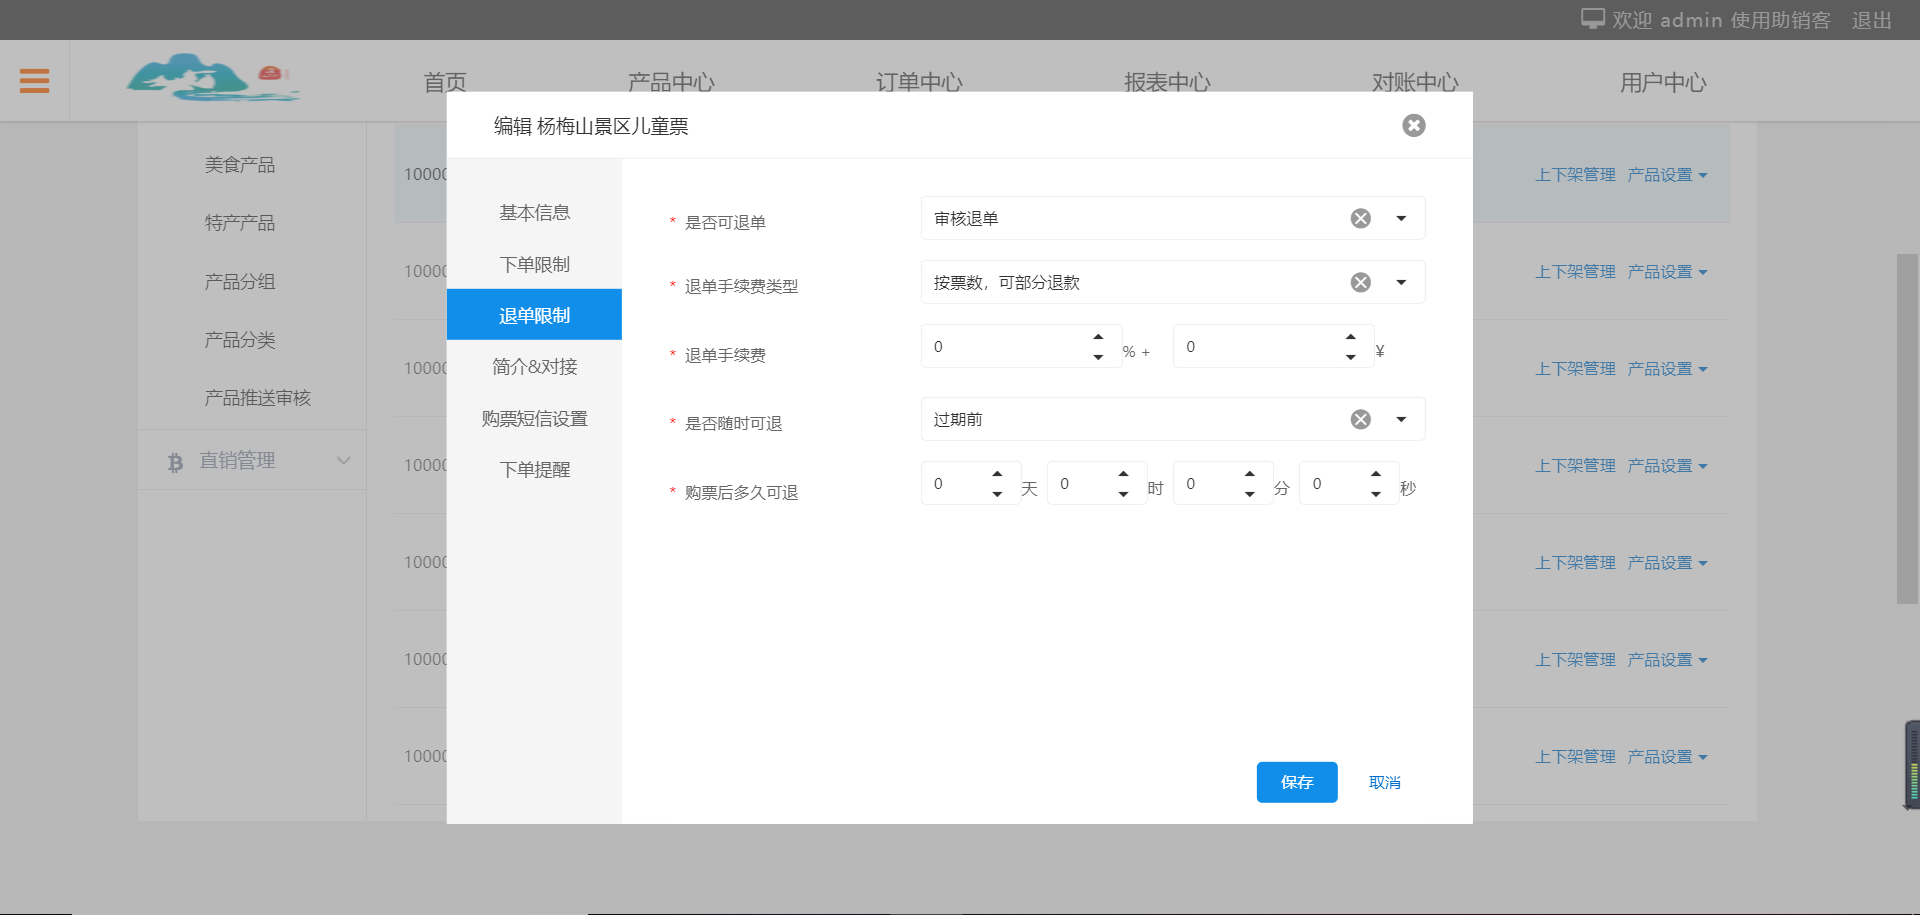Clear the 退单手续费类型 selection
The height and width of the screenshot is (915, 1920).
tap(1360, 282)
